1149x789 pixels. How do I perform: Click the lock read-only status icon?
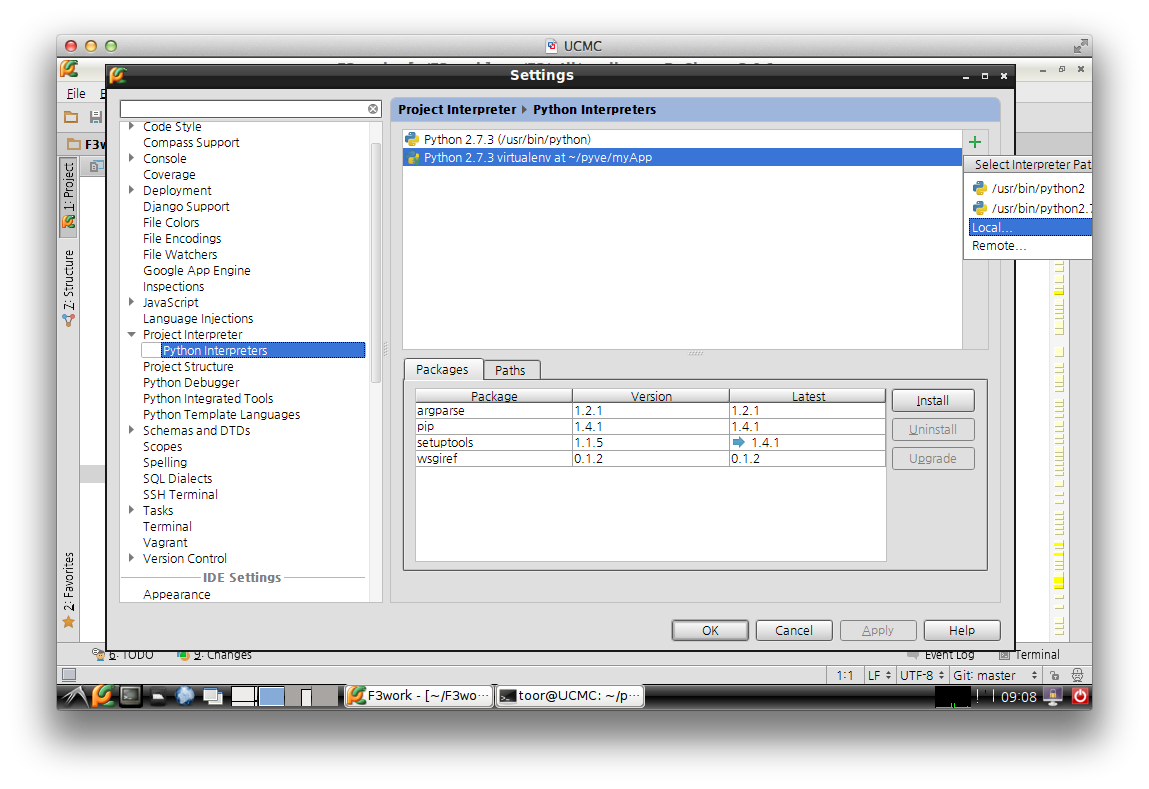tap(1054, 675)
